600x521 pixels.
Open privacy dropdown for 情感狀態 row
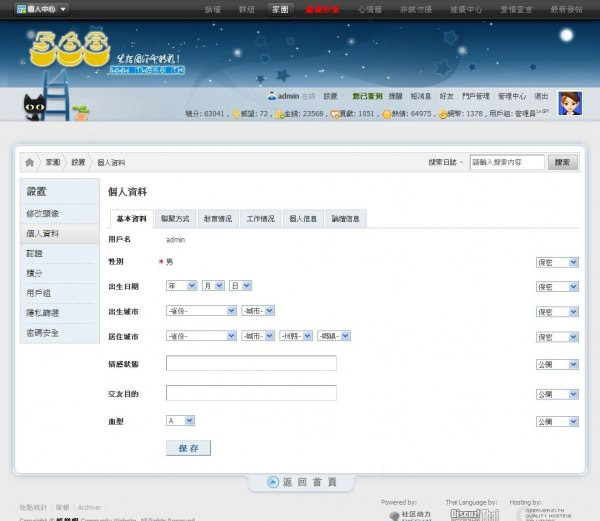pyautogui.click(x=557, y=365)
